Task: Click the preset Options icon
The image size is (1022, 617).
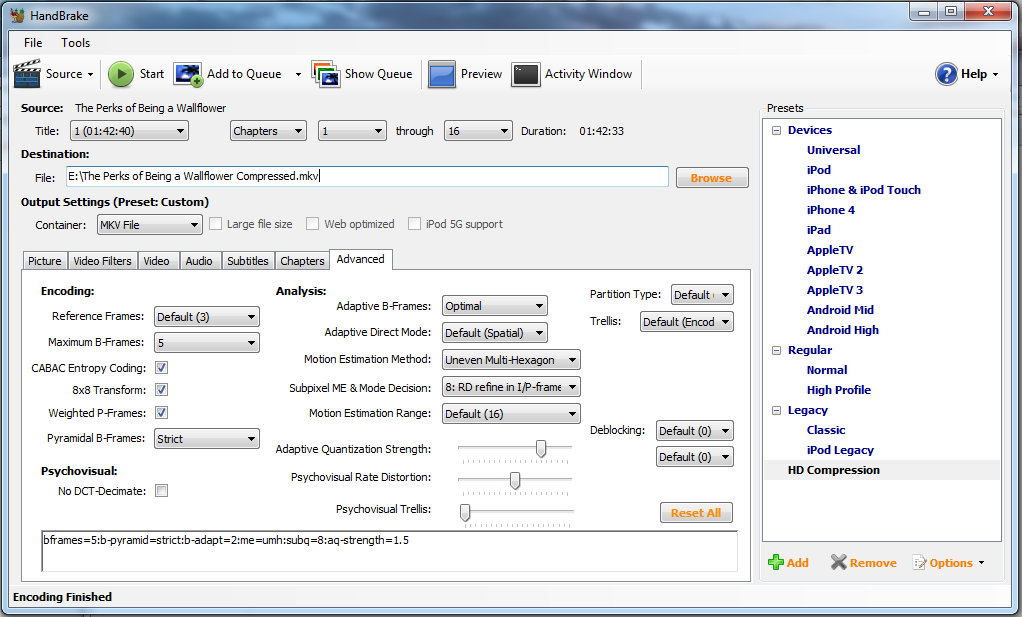Action: pos(919,562)
